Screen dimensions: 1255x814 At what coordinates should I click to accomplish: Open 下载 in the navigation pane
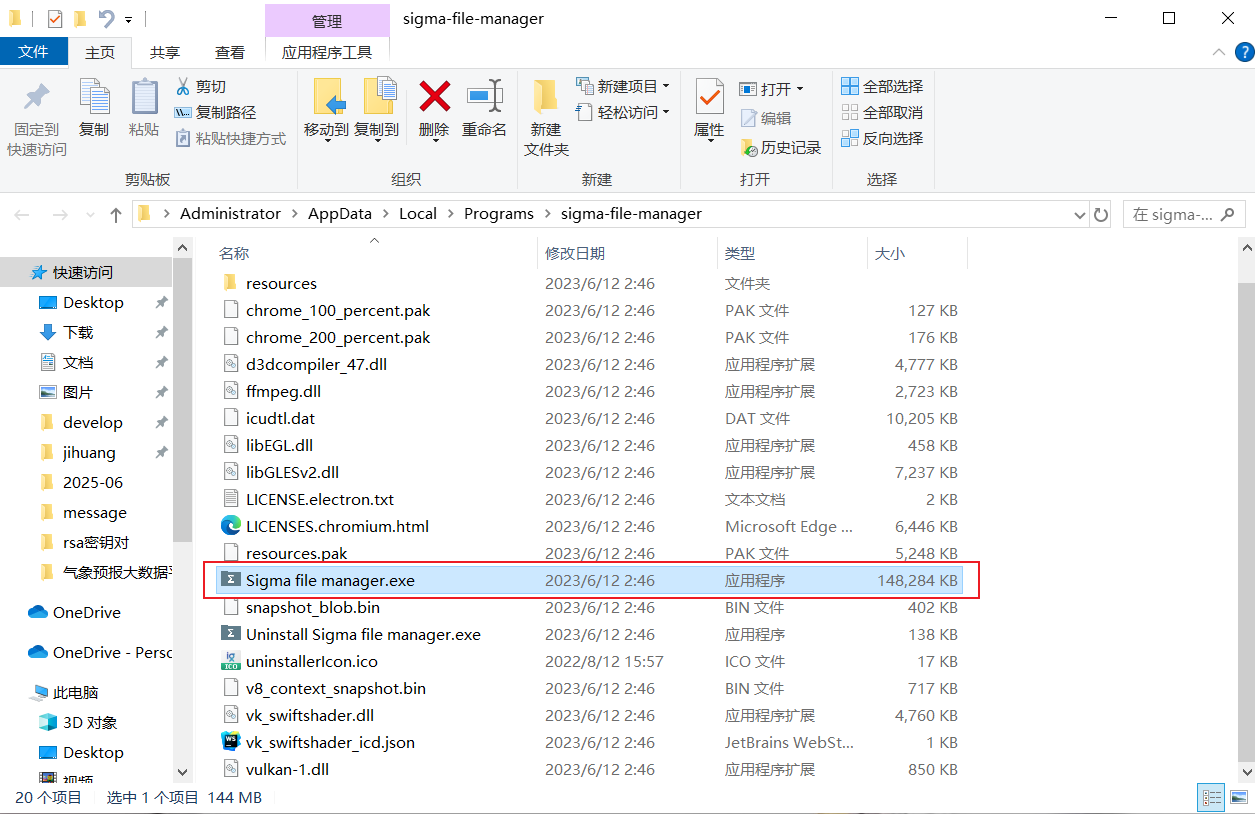tap(78, 333)
